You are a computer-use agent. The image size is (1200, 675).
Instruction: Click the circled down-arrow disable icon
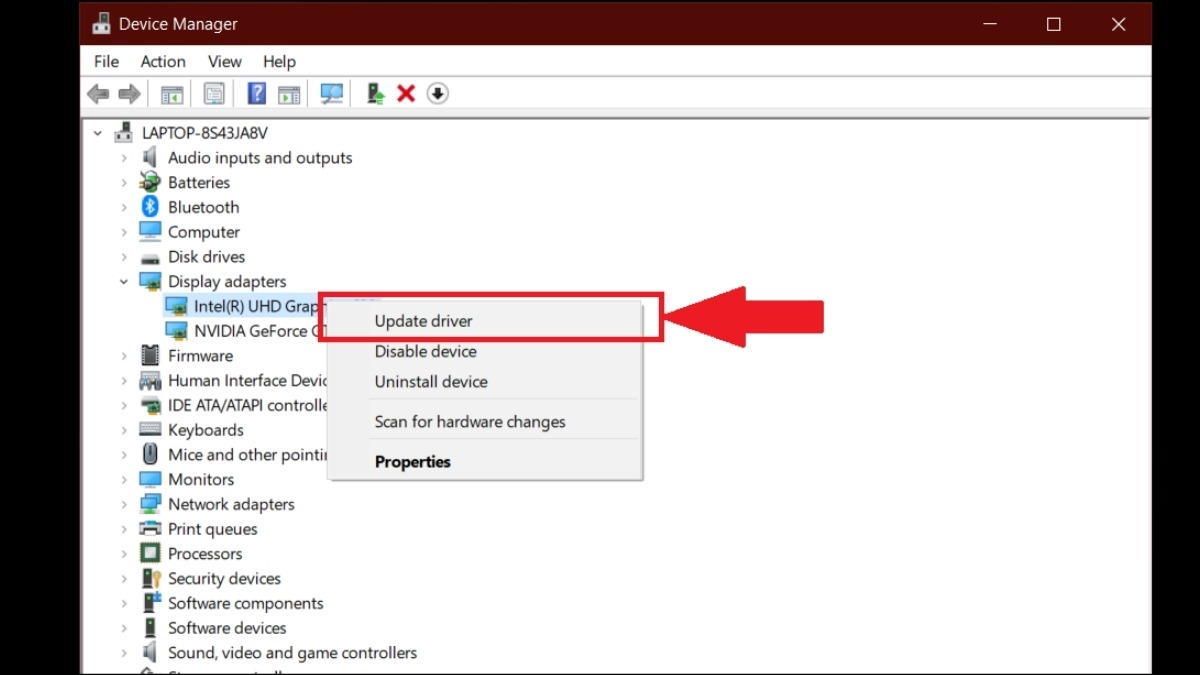[x=438, y=94]
